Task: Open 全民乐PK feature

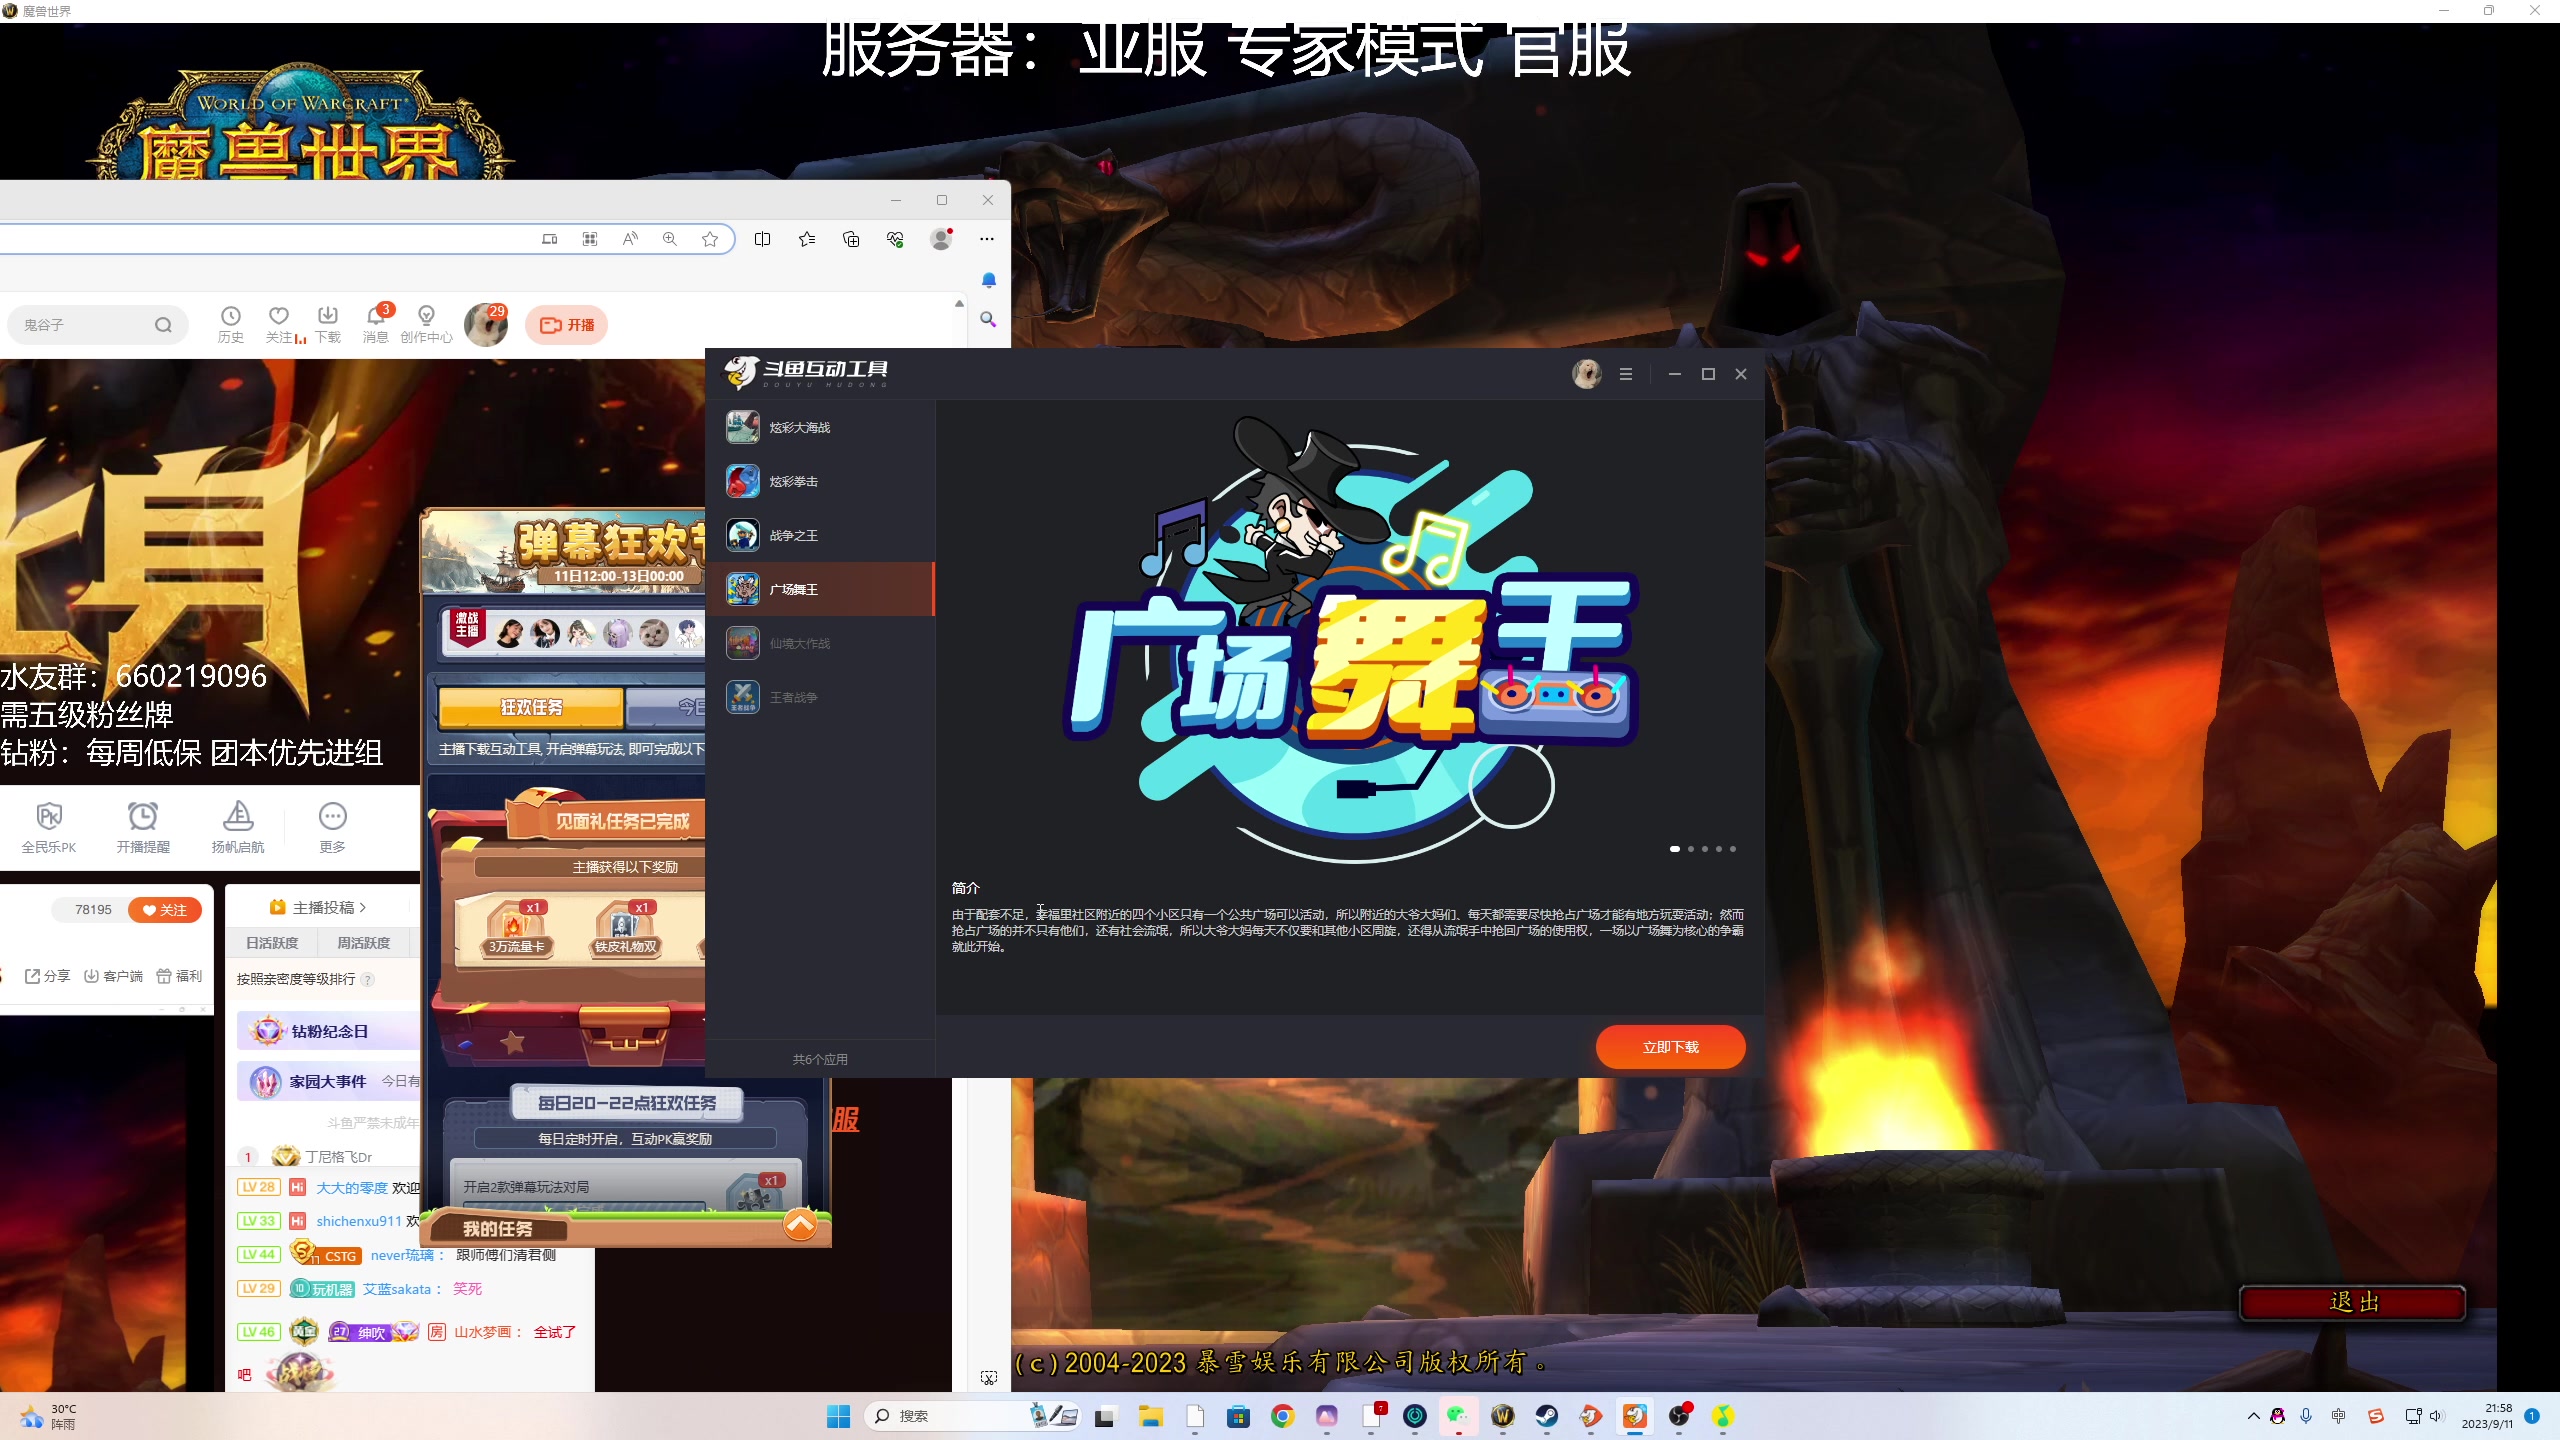Action: pyautogui.click(x=49, y=827)
